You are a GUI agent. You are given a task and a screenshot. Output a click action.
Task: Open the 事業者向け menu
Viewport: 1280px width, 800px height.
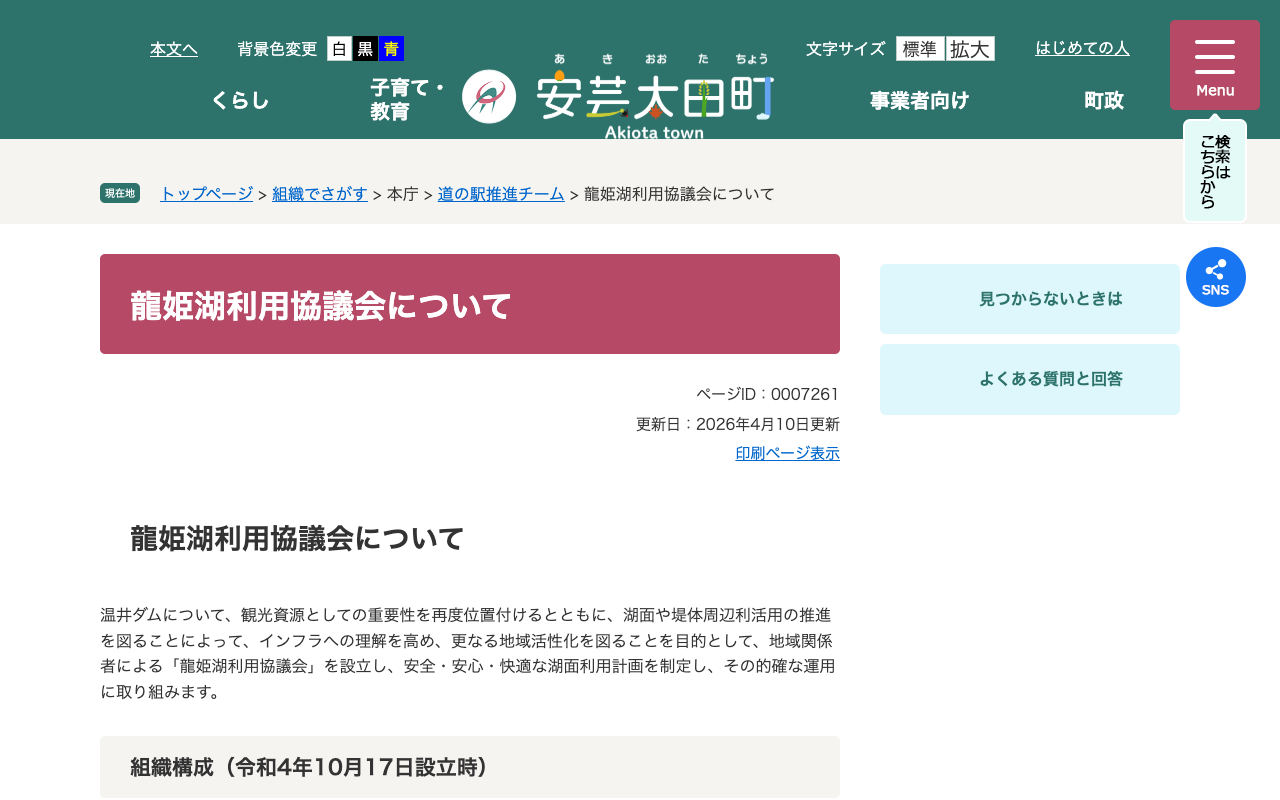click(x=919, y=100)
